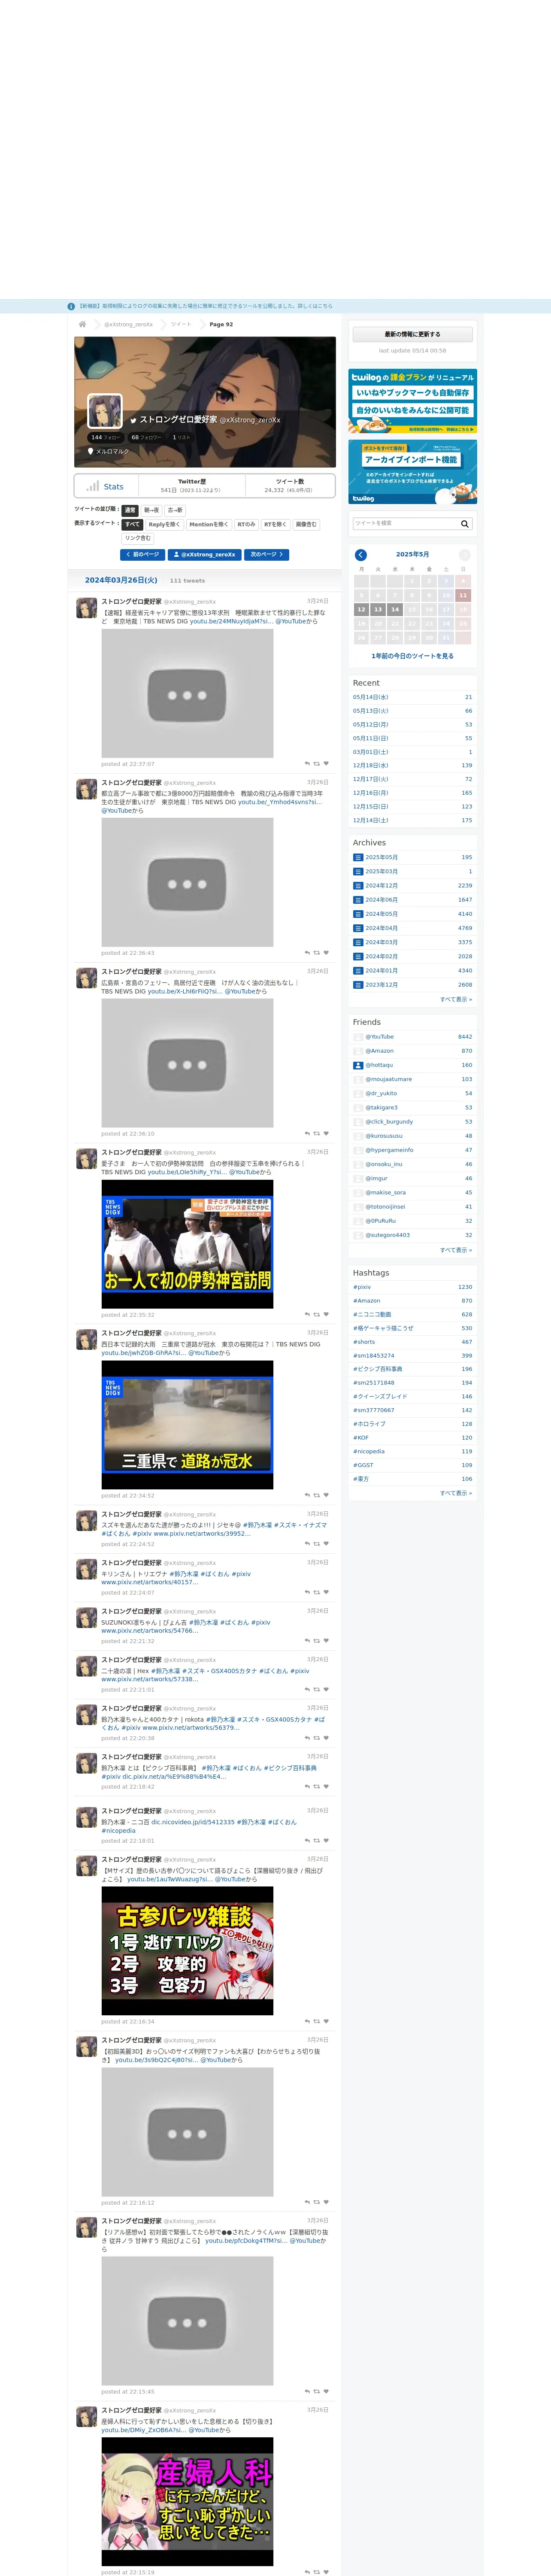Image resolution: width=551 pixels, height=2576 pixels.
Task: Click the Twilog 課金プラン banner
Action: (x=412, y=401)
